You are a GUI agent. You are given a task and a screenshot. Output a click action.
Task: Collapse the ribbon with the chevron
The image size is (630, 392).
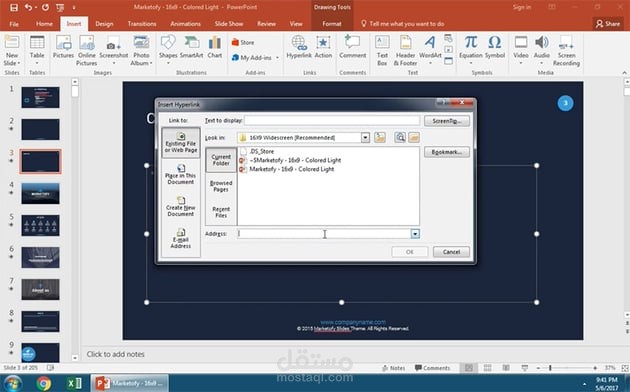click(x=624, y=73)
